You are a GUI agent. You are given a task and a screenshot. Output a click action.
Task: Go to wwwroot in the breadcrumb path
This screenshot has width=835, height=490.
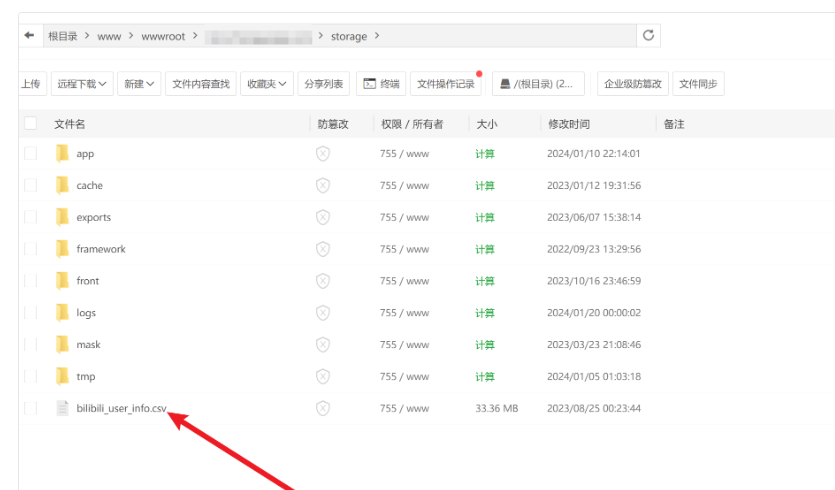pyautogui.click(x=163, y=36)
